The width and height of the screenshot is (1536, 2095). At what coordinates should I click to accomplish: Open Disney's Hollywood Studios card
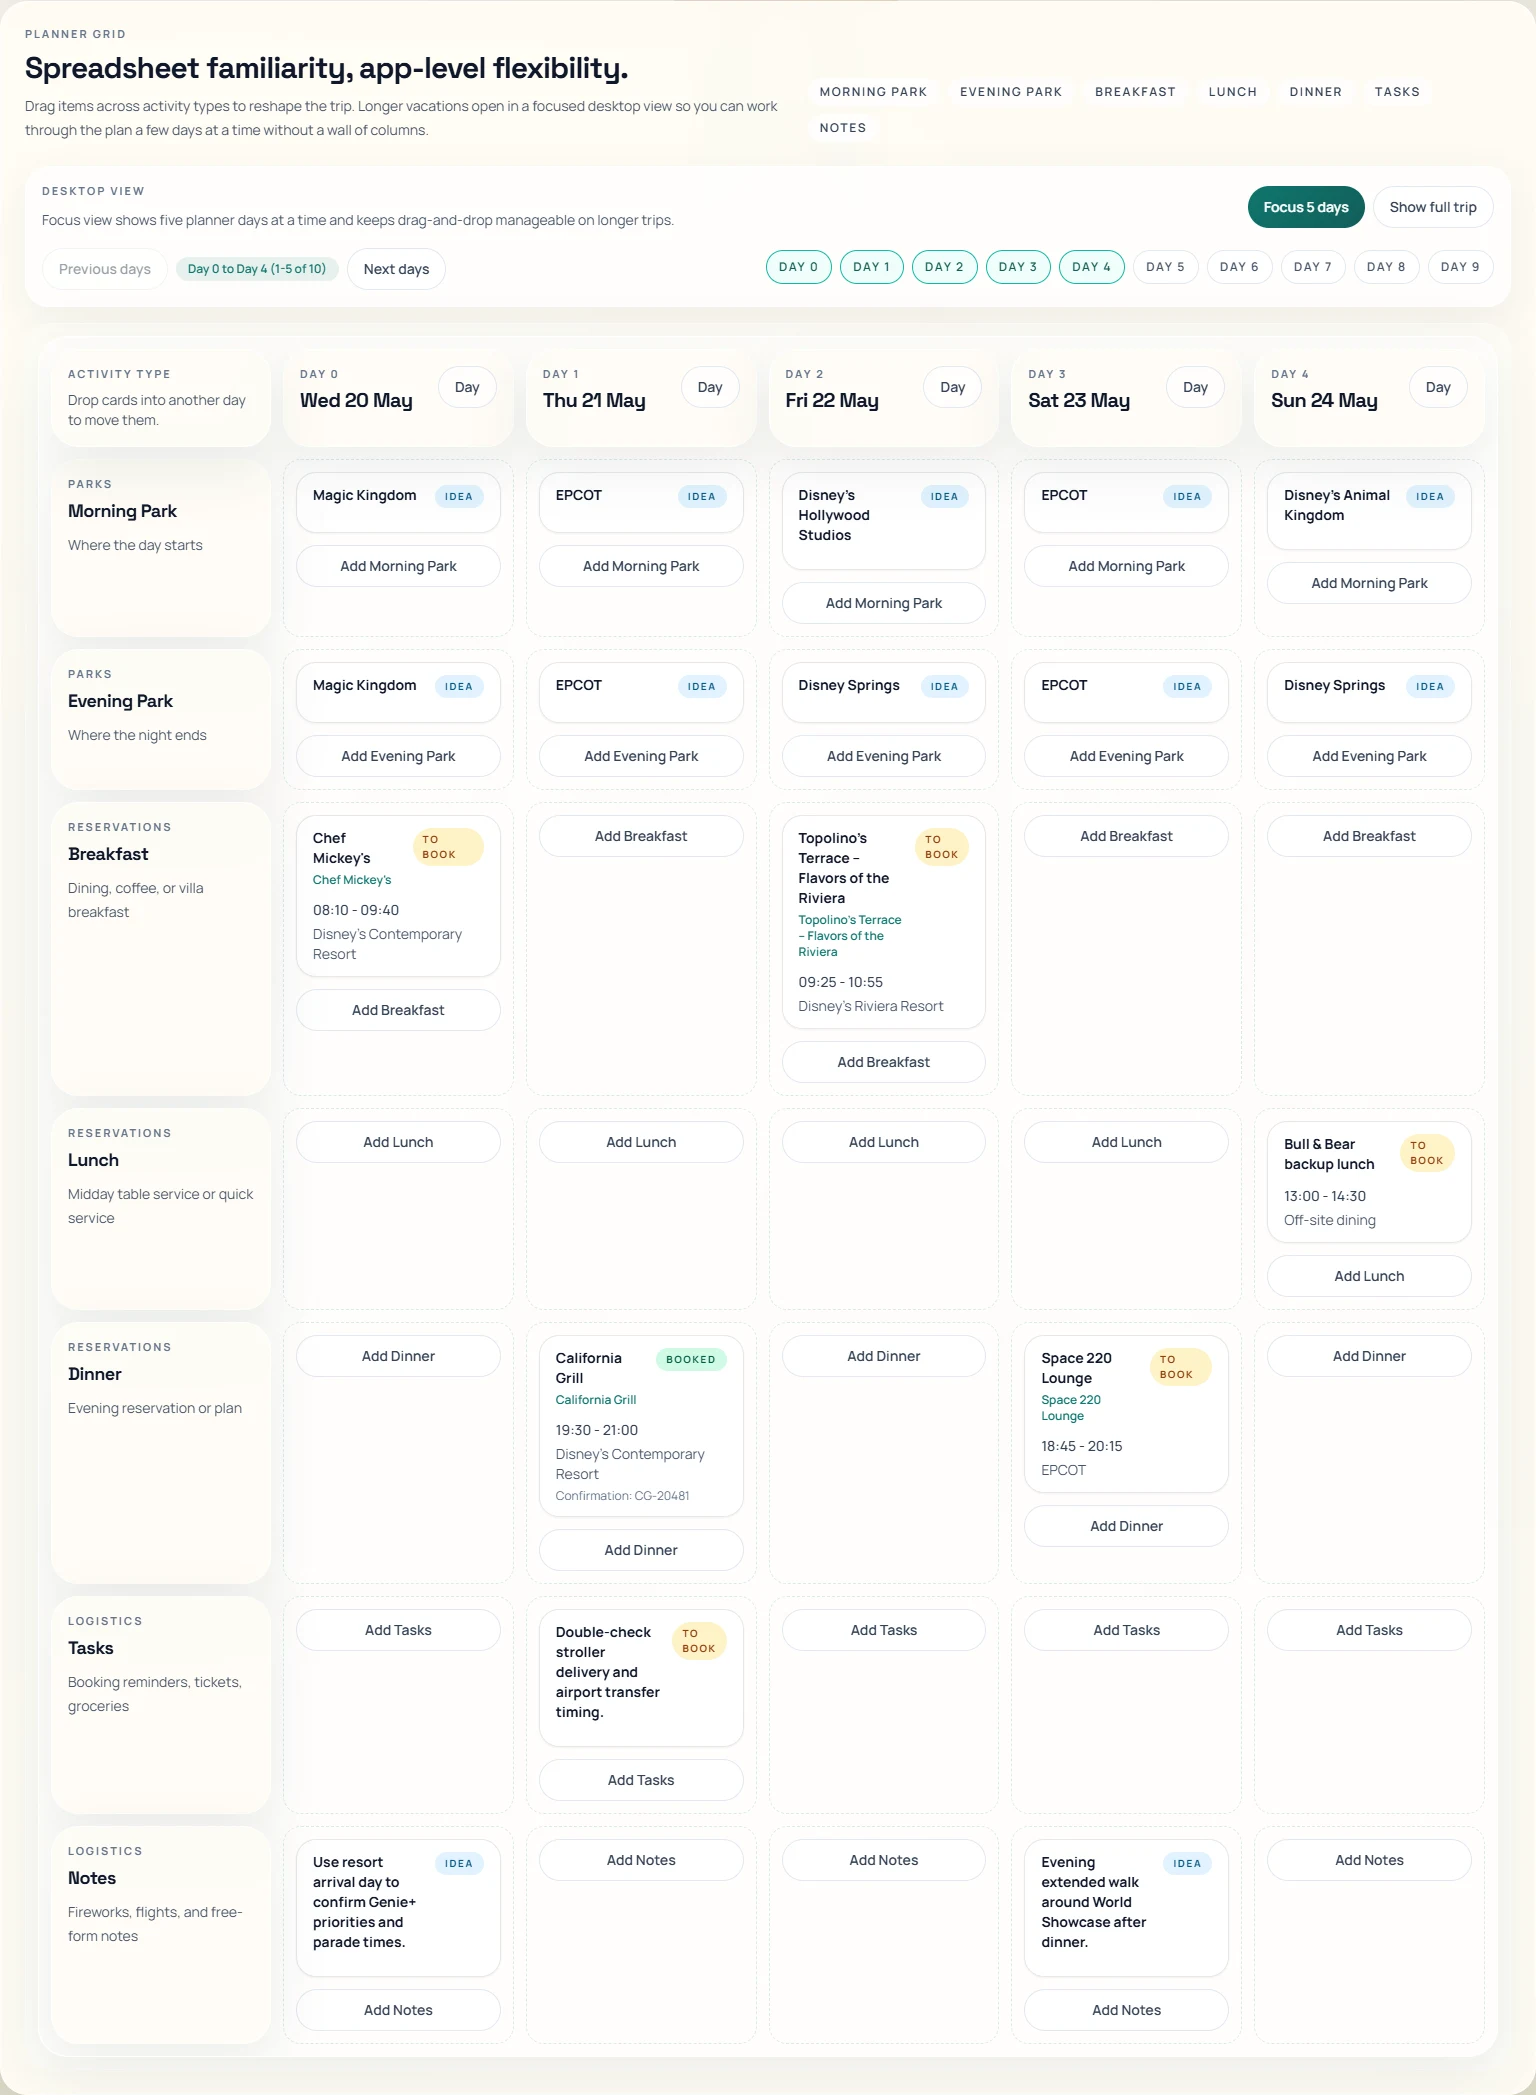(883, 521)
